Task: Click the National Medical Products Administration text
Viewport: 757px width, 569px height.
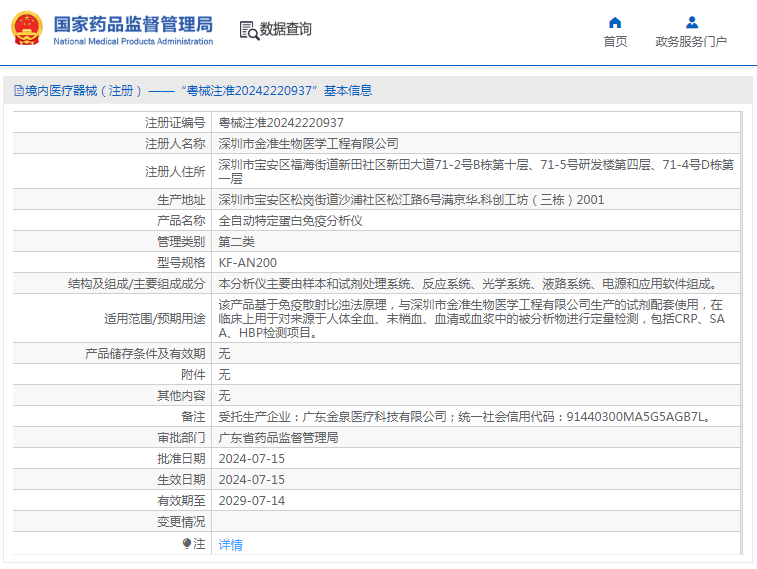Action: [133, 42]
